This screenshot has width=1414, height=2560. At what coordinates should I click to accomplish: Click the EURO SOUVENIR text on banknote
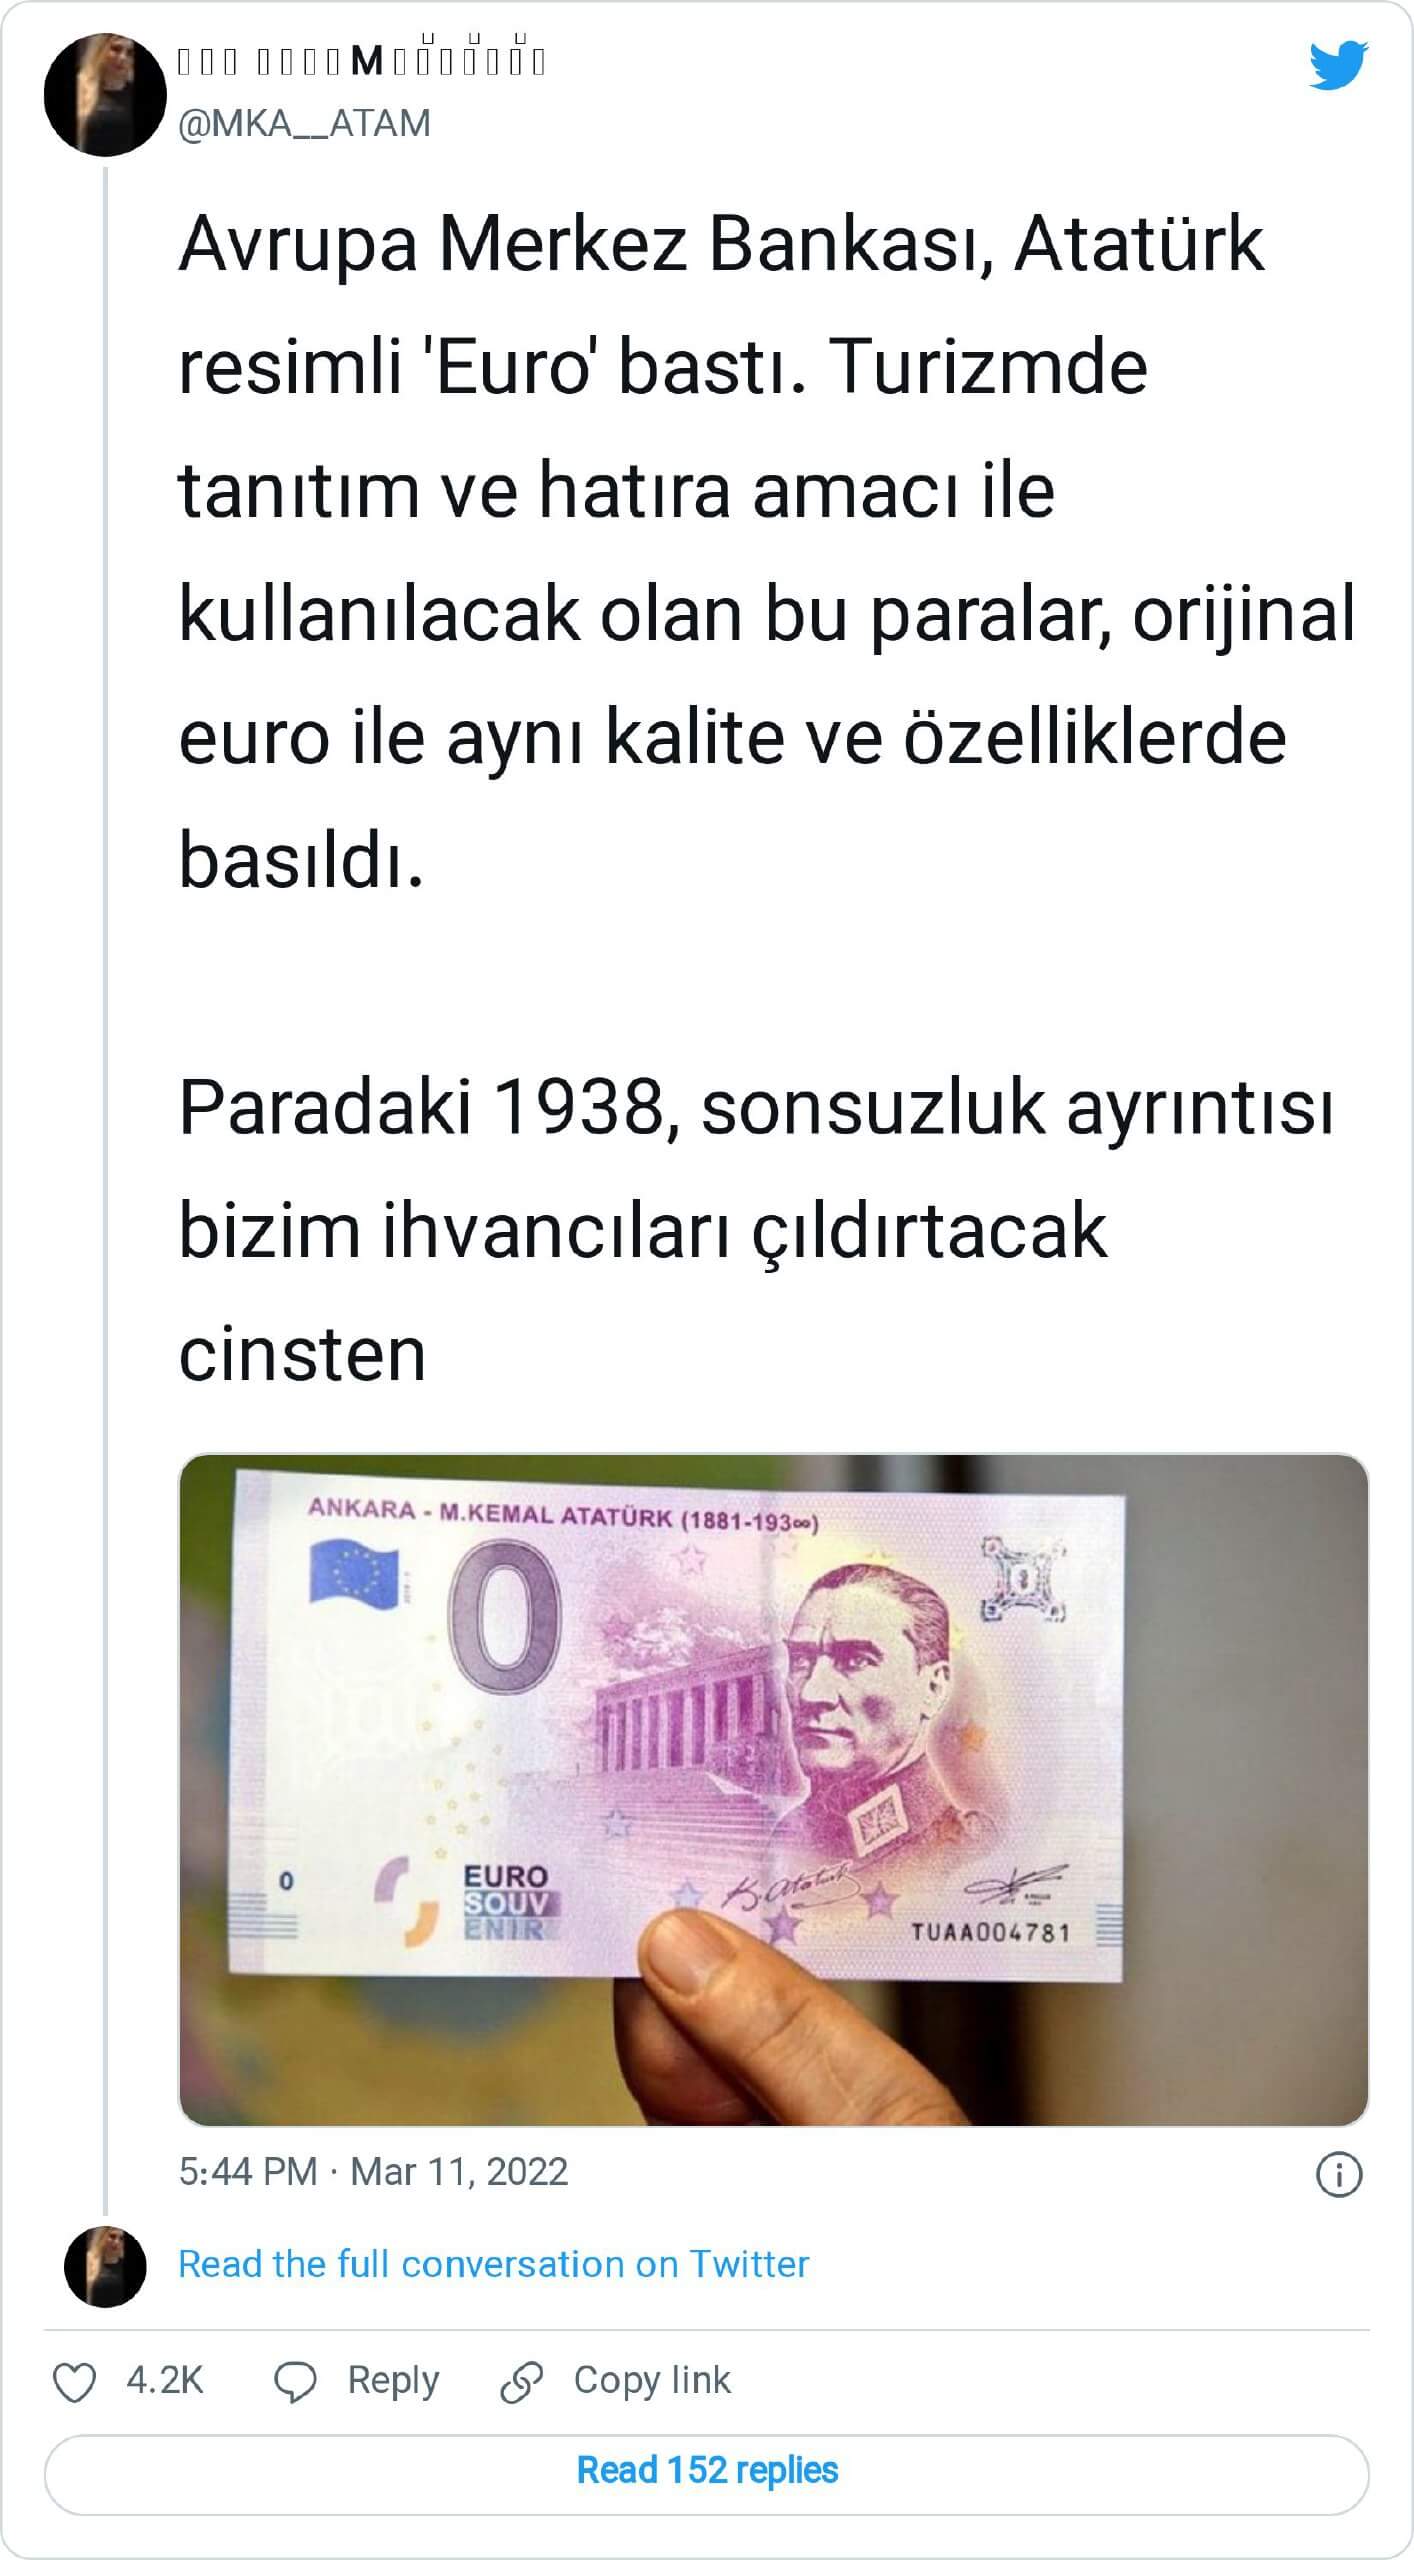click(506, 1902)
